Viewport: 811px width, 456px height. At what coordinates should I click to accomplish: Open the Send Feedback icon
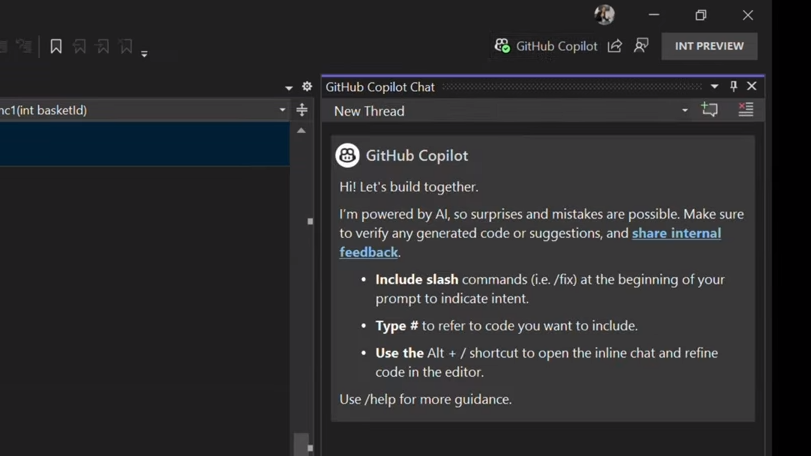(x=641, y=45)
